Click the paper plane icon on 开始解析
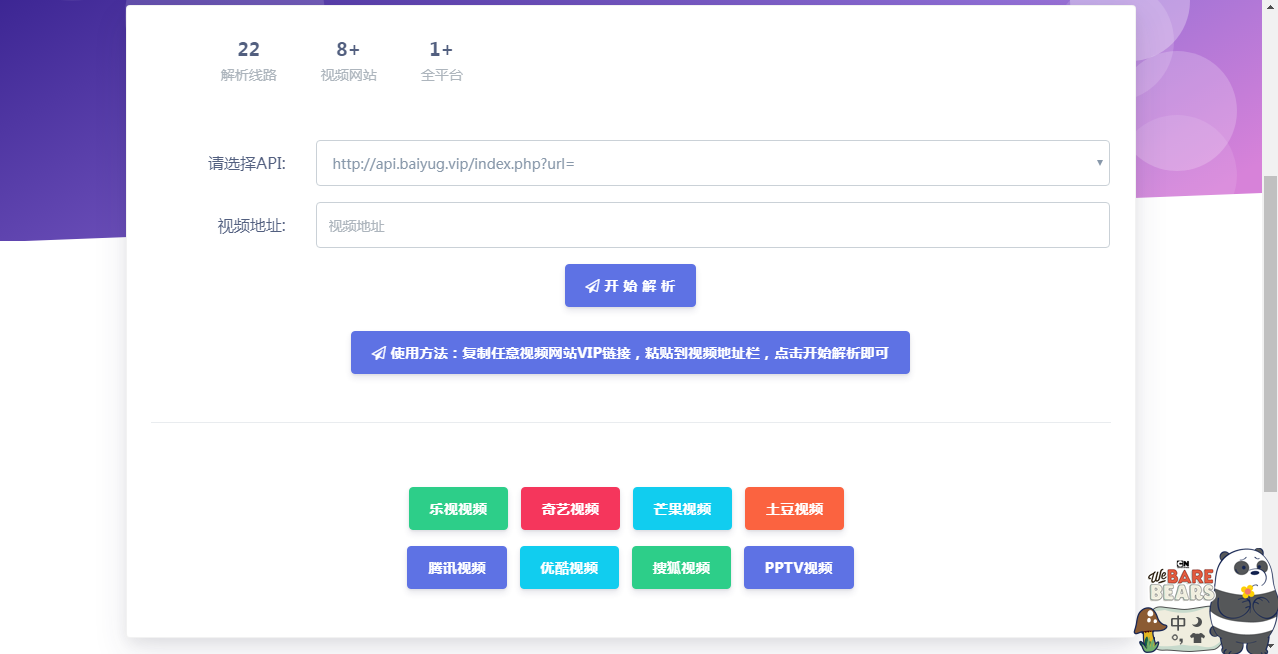 pos(591,285)
